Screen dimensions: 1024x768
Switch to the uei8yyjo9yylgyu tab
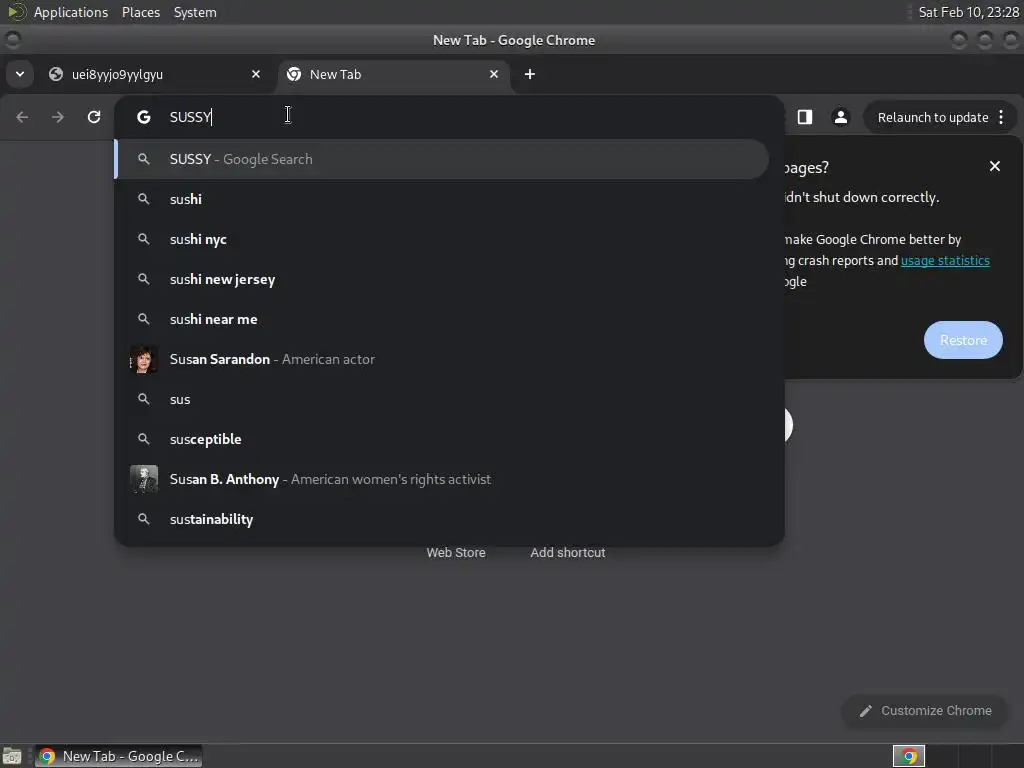coord(153,74)
